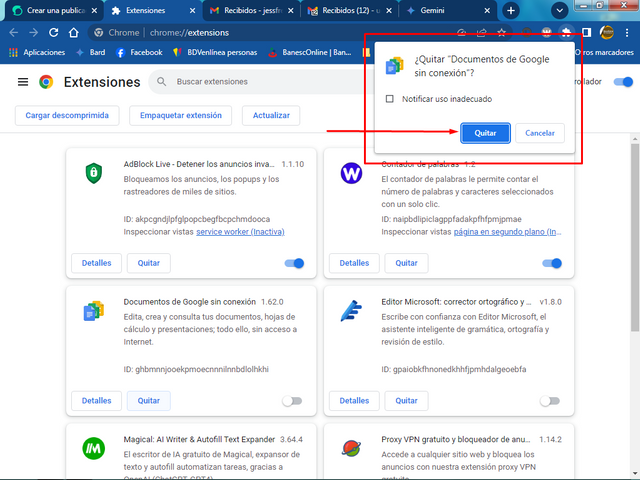Open BDVenlínea personas bookmark
The height and width of the screenshot is (480, 640).
[x=215, y=52]
